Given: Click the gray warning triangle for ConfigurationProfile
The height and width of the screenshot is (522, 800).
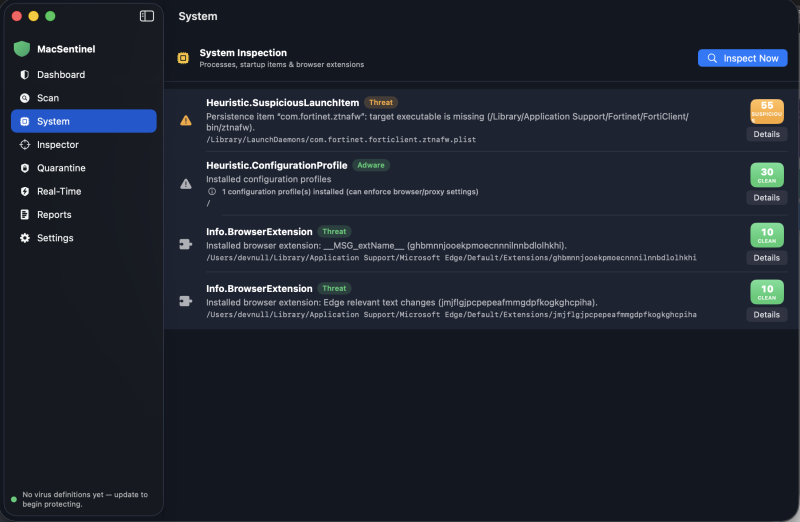Looking at the screenshot, I should click(186, 184).
